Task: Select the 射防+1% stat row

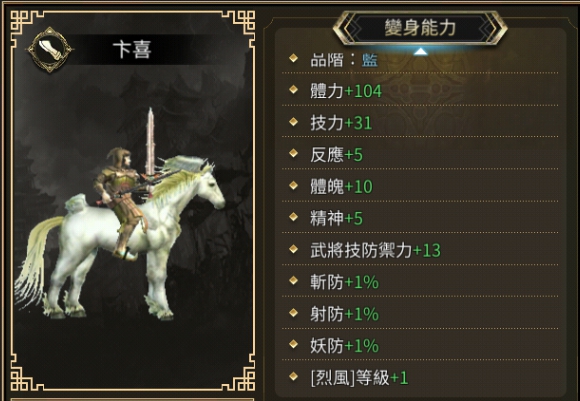Action: (x=420, y=314)
